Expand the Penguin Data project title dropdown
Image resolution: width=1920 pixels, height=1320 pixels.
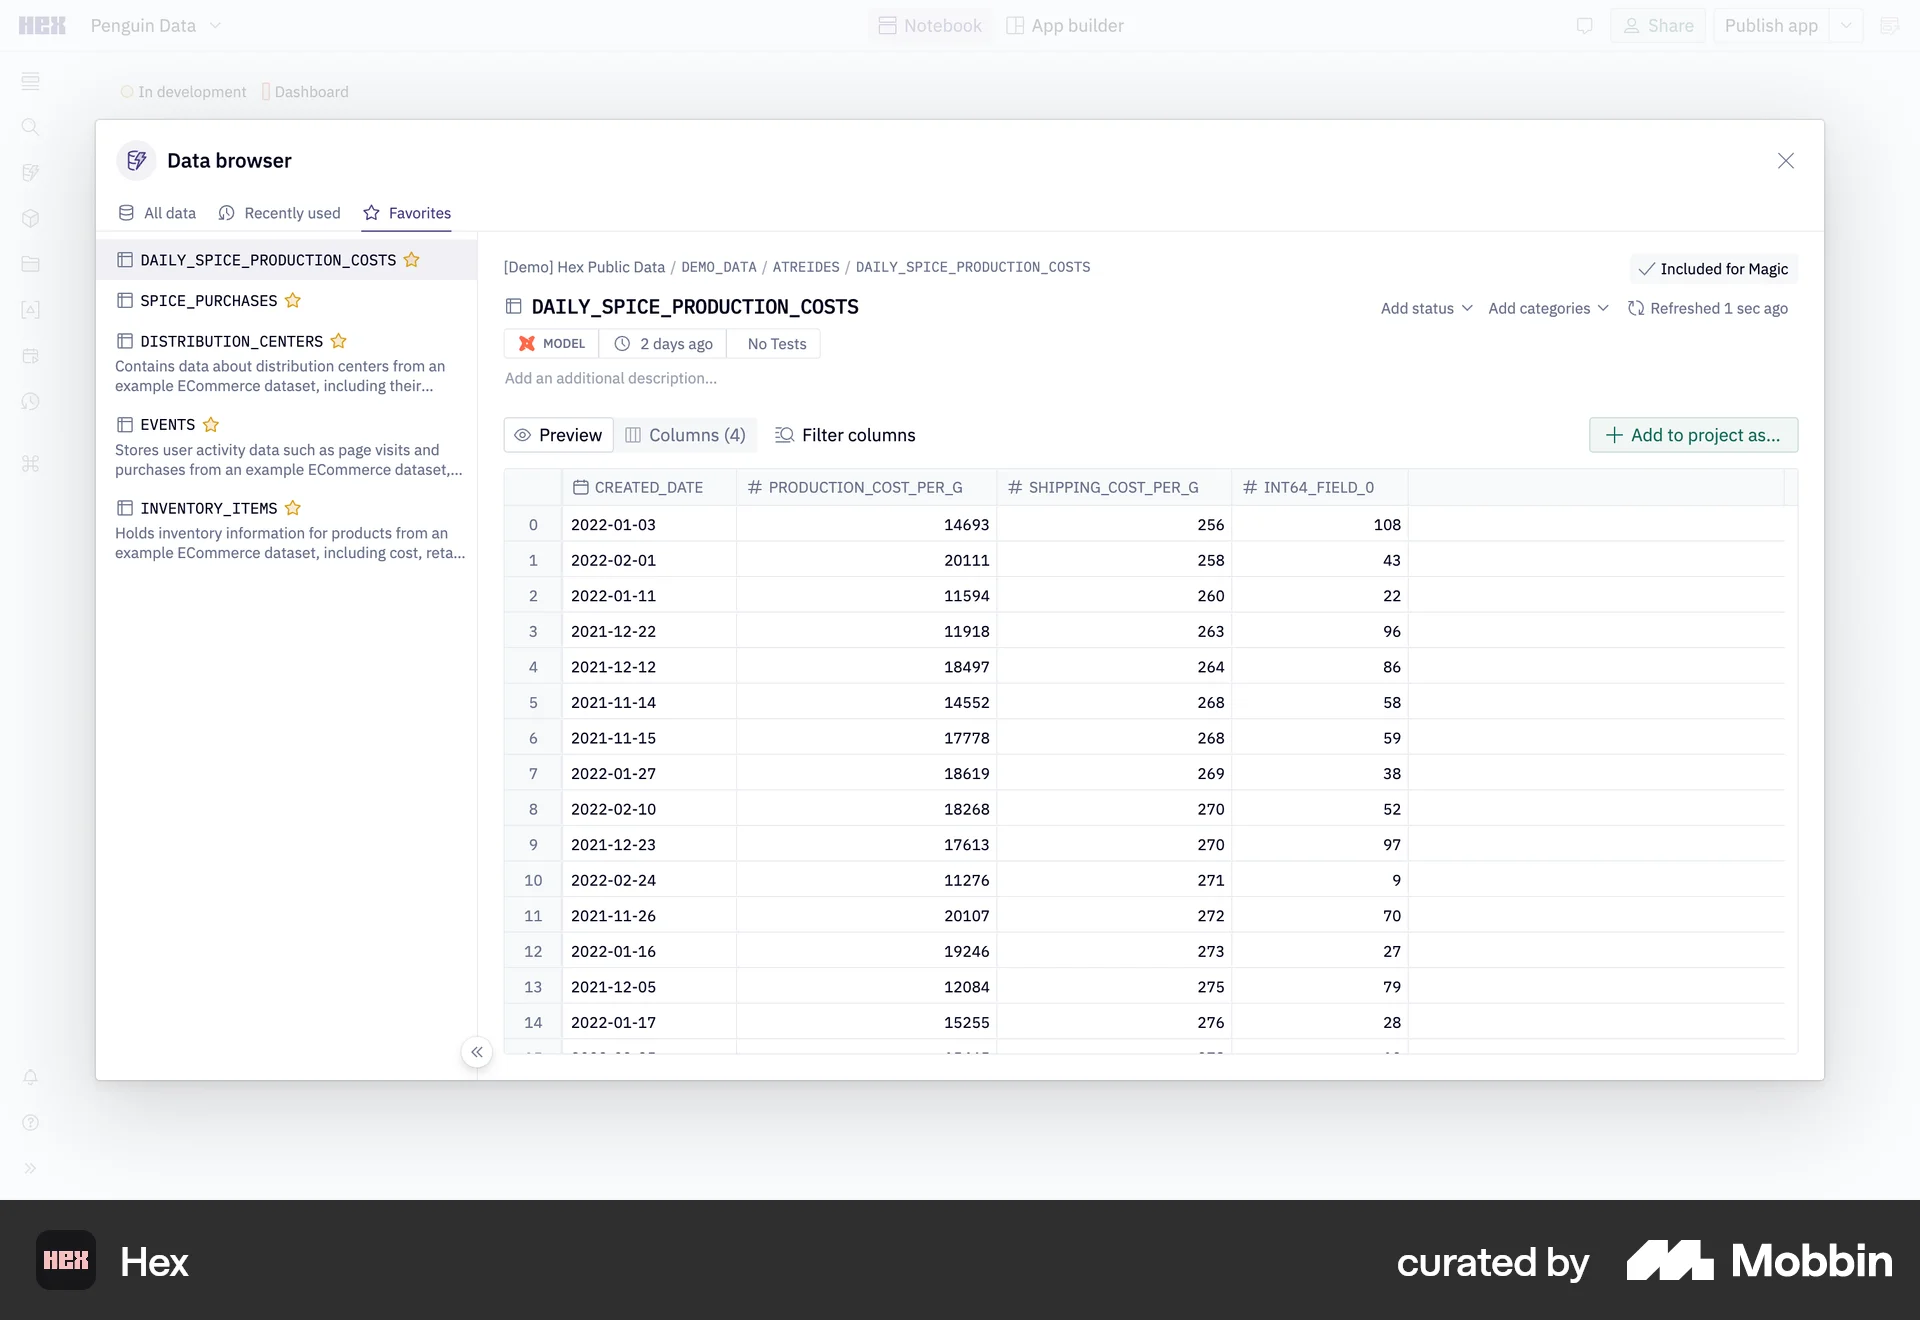click(x=218, y=25)
